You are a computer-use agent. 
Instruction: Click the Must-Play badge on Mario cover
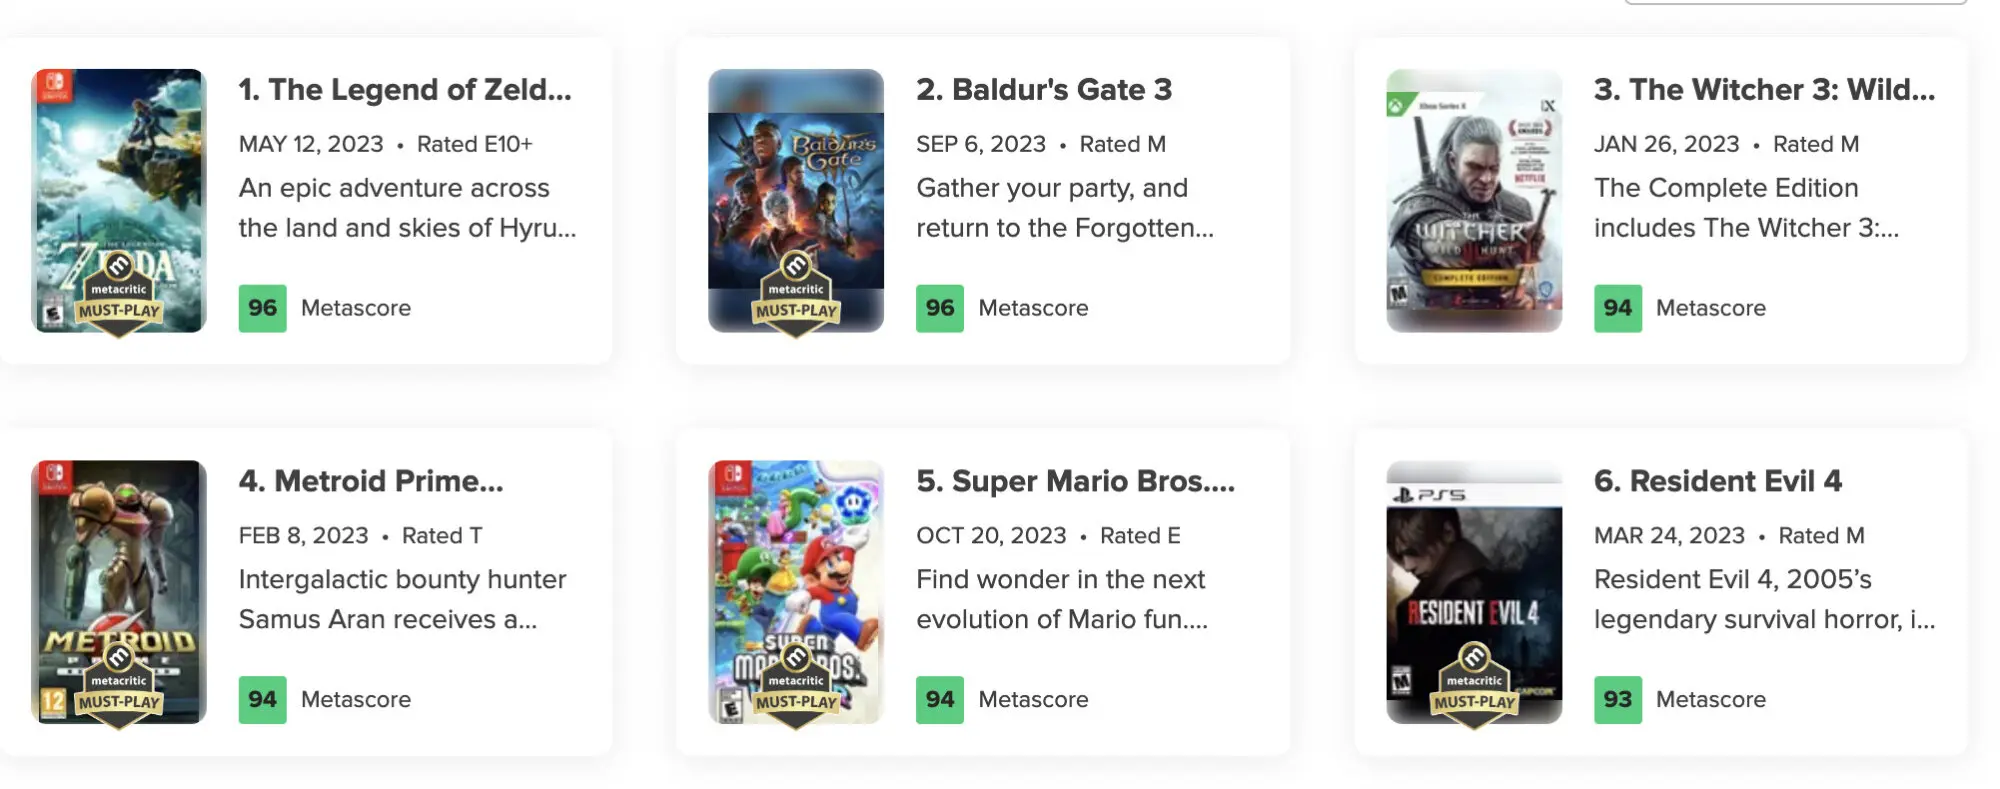(796, 686)
